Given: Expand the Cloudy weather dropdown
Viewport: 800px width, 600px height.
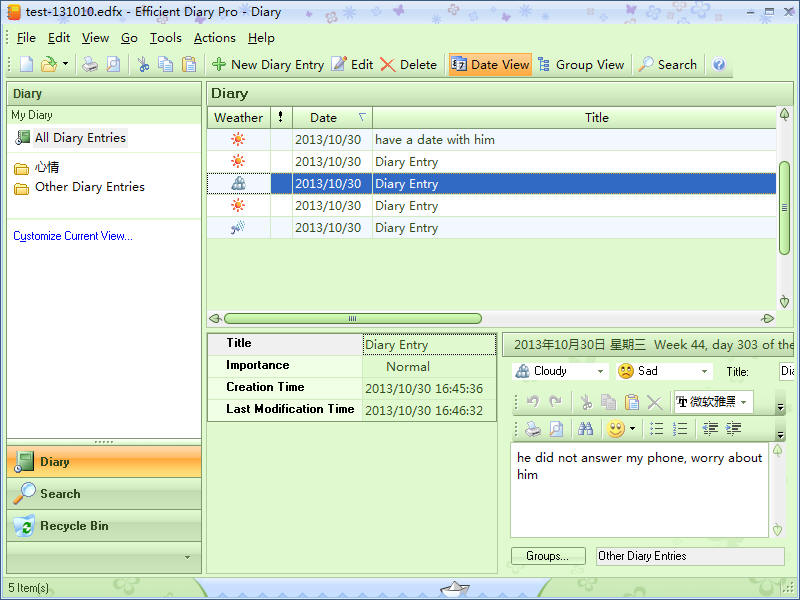Looking at the screenshot, I should [x=600, y=371].
